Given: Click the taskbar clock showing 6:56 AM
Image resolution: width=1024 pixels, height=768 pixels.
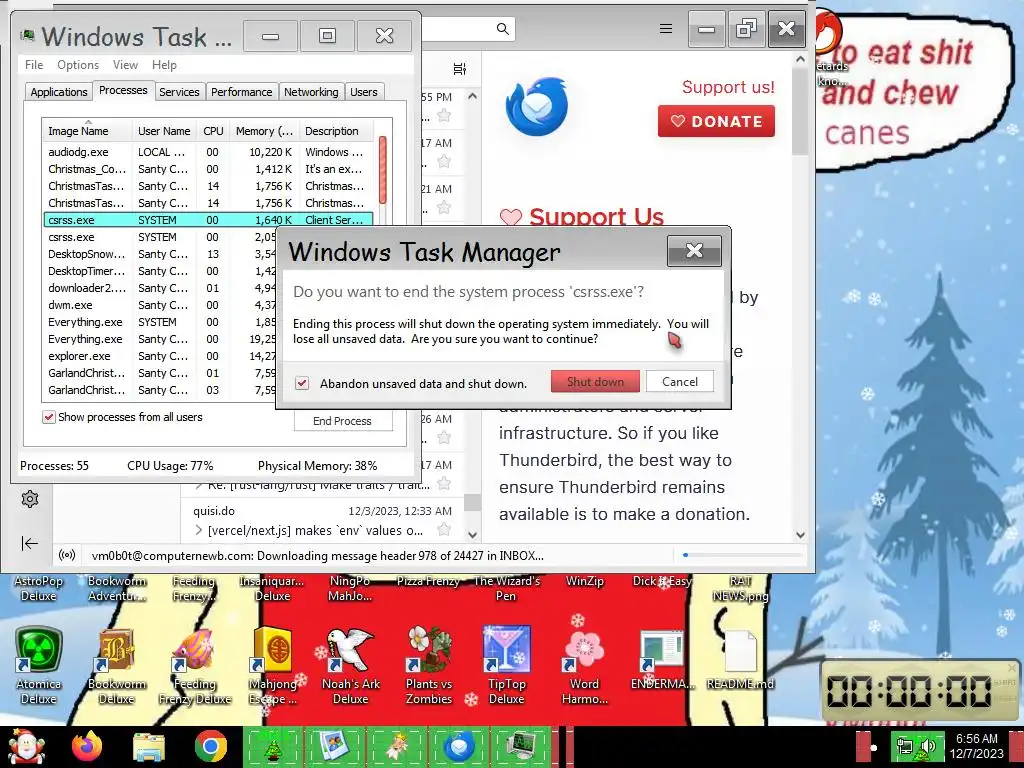Looking at the screenshot, I should [x=977, y=746].
